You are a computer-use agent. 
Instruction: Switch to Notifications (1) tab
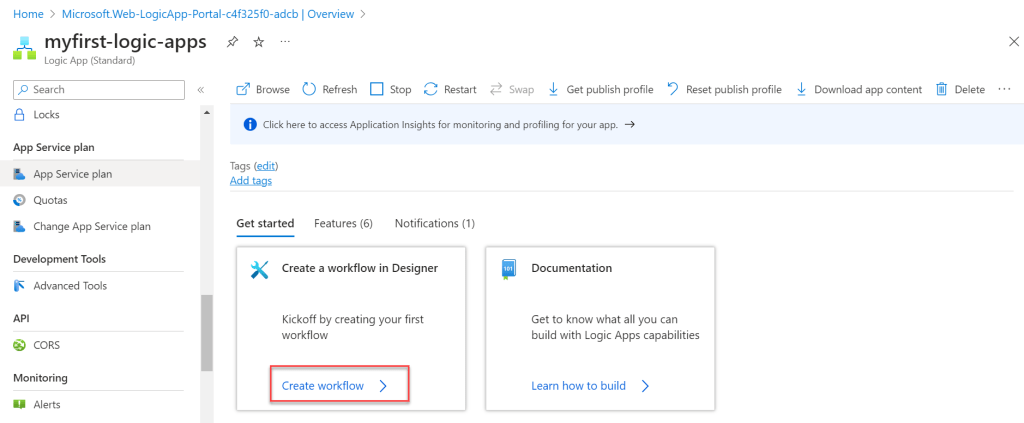(x=435, y=223)
